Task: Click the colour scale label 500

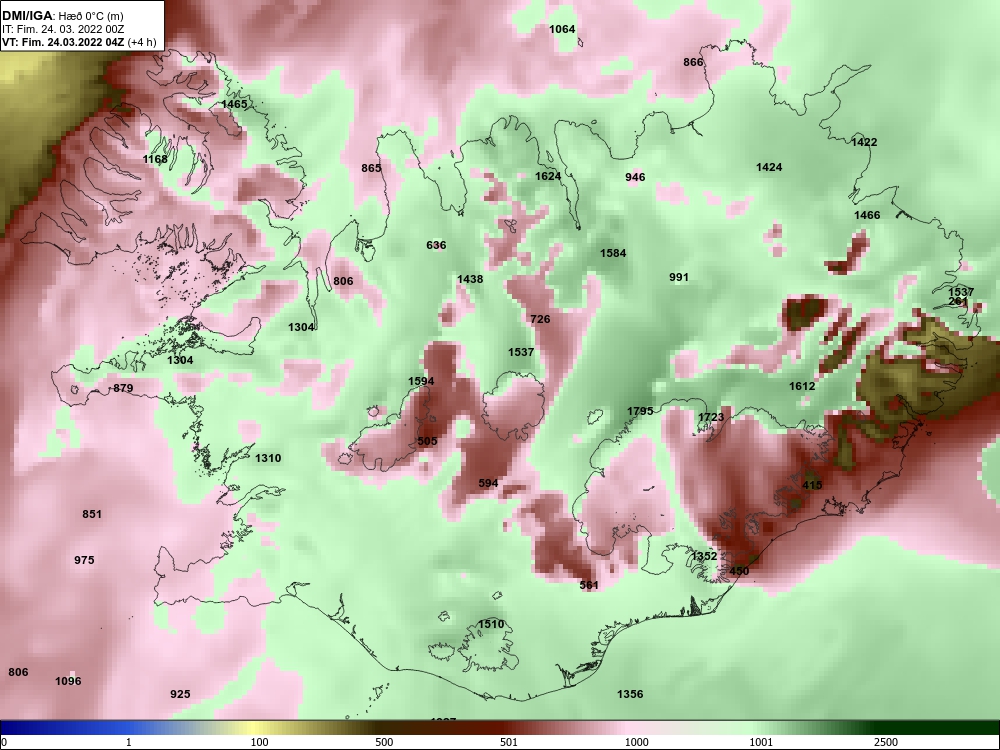Action: pyautogui.click(x=384, y=742)
